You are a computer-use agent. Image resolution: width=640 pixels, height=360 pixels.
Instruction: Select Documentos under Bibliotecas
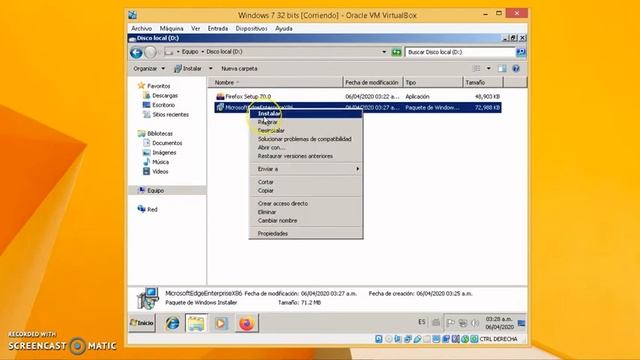167,143
